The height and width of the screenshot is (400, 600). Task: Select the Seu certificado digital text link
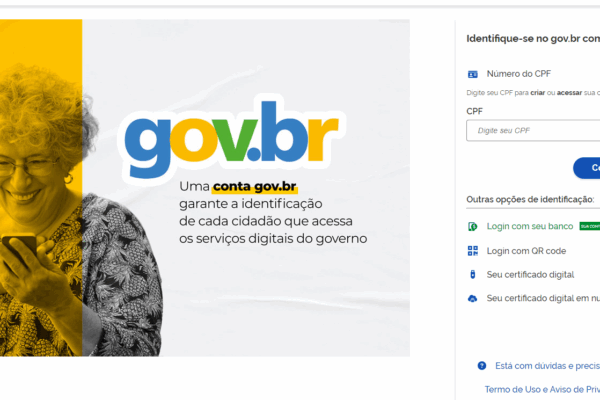pos(530,274)
